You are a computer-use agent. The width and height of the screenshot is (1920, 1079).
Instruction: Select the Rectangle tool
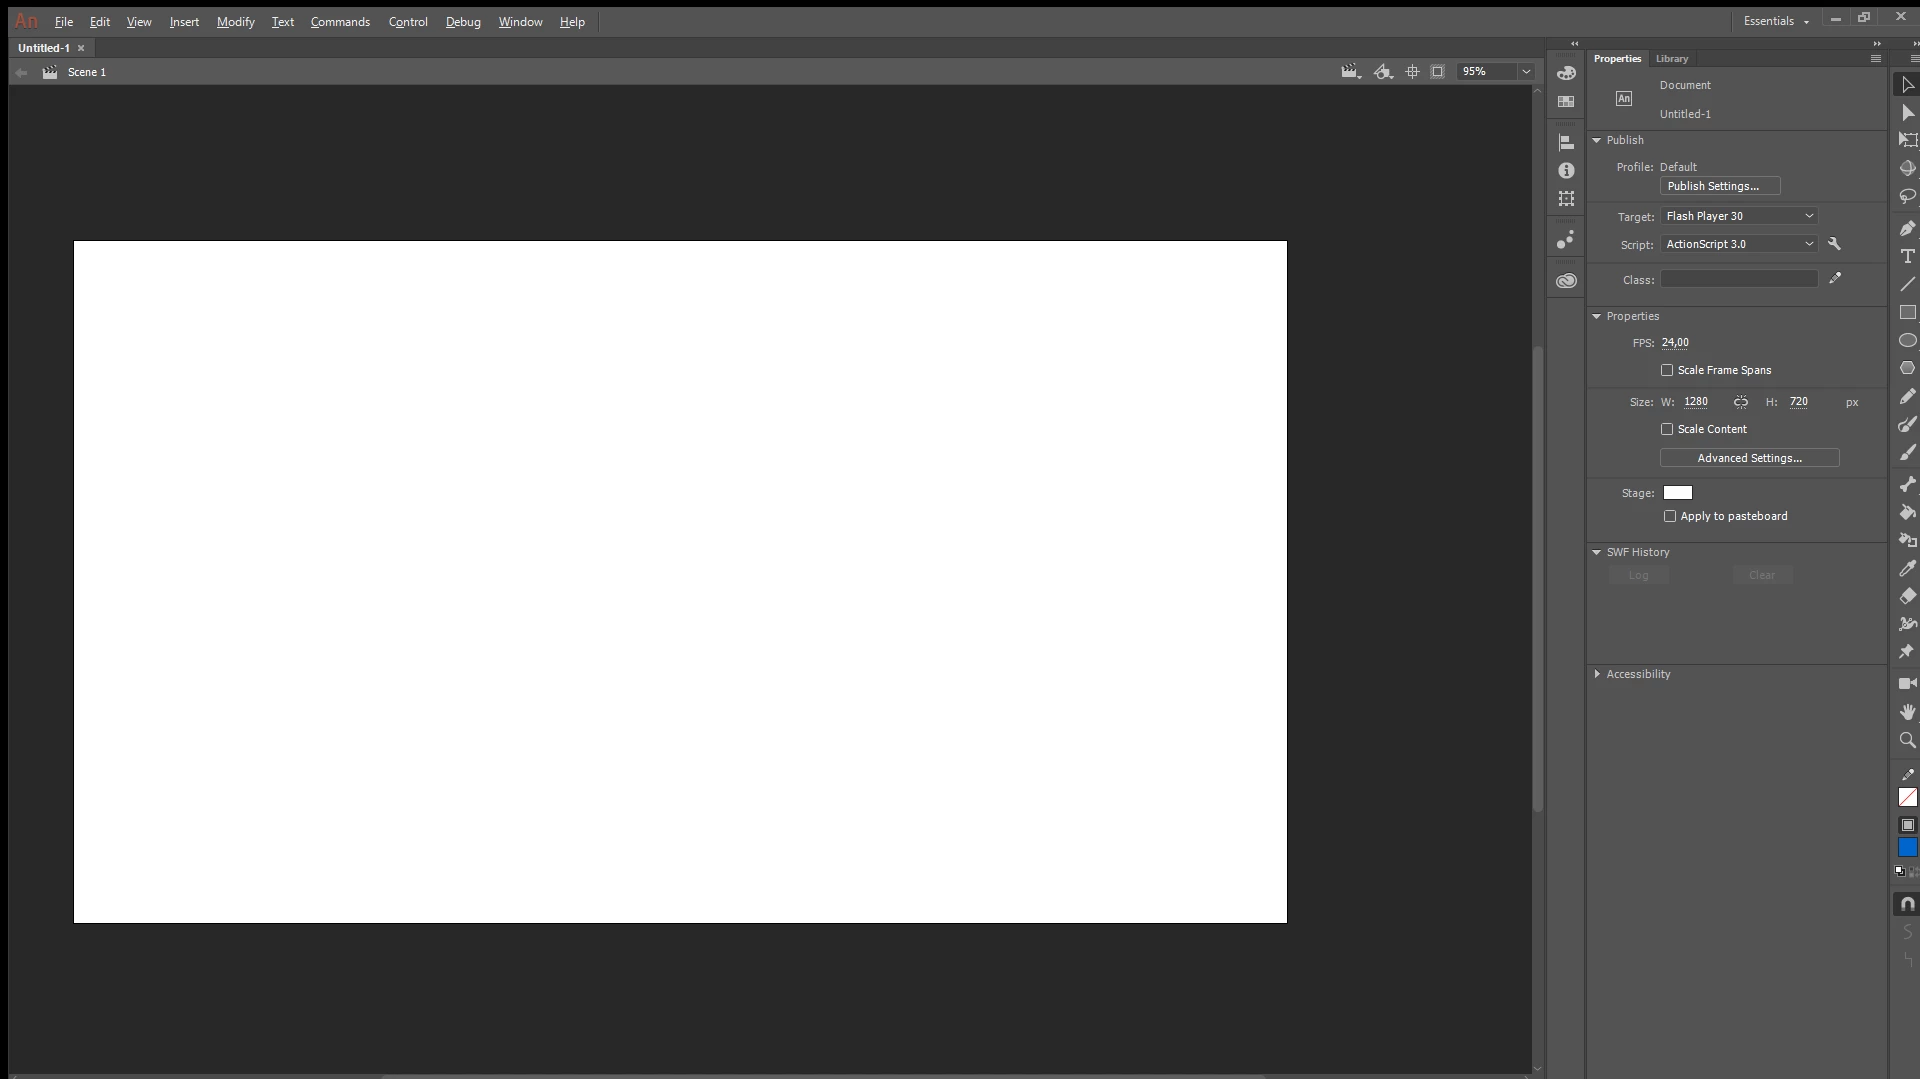coord(1907,313)
